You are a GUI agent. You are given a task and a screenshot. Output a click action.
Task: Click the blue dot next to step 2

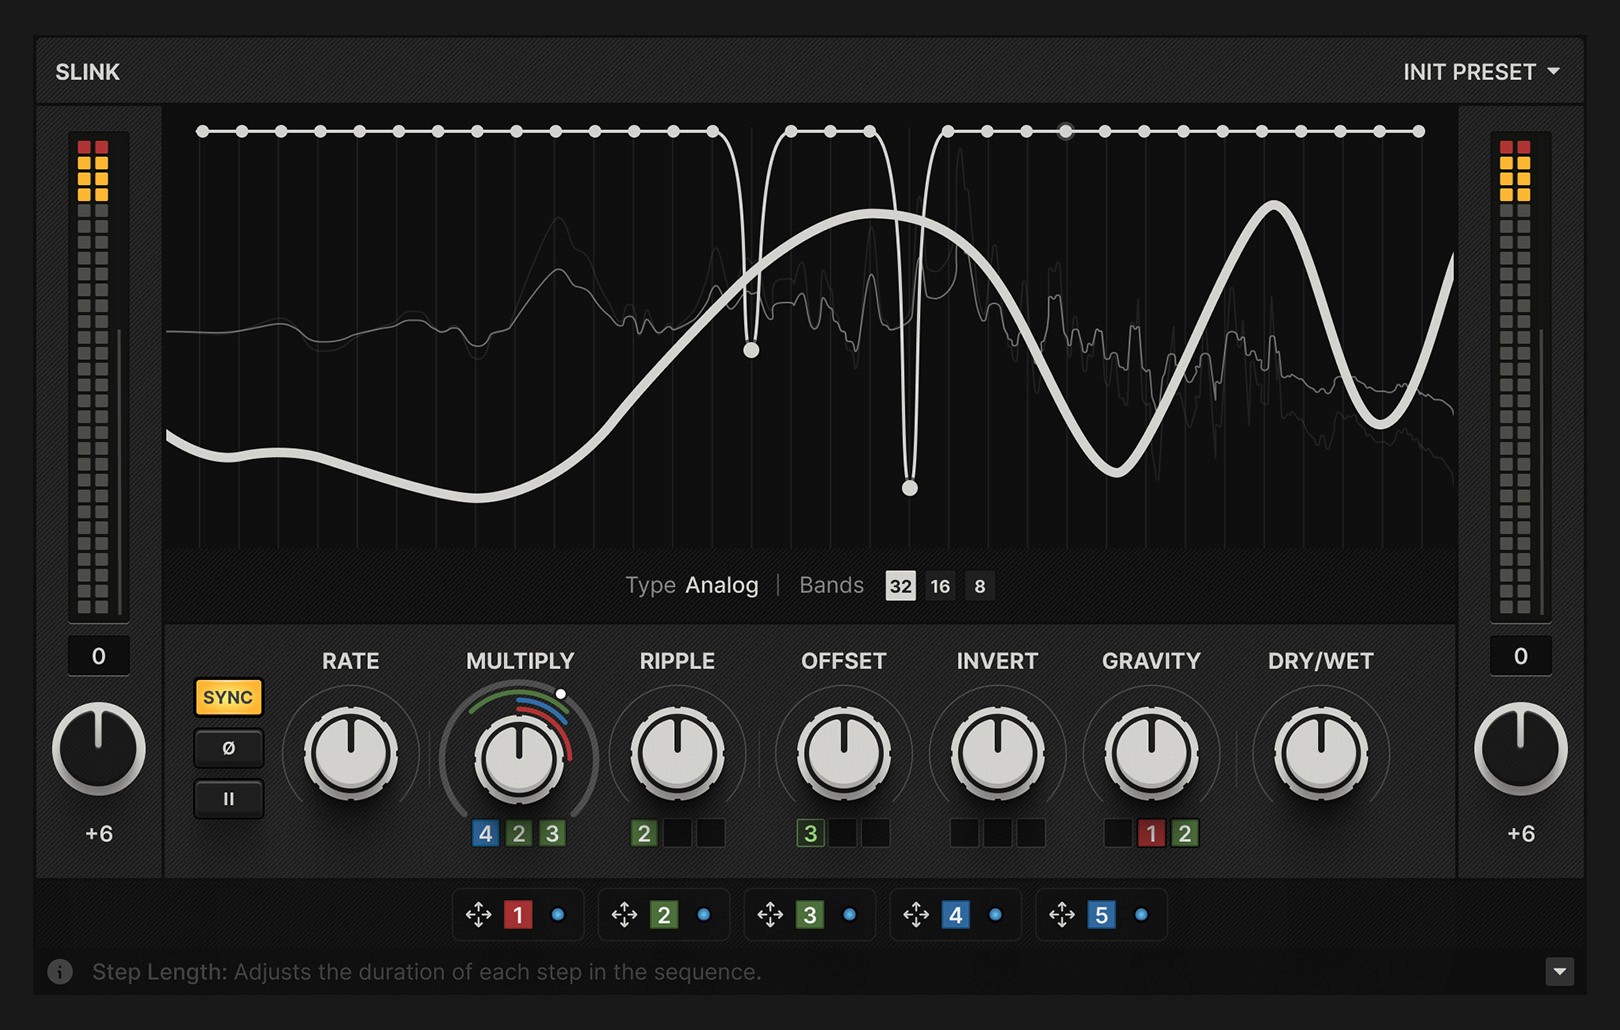coord(704,914)
